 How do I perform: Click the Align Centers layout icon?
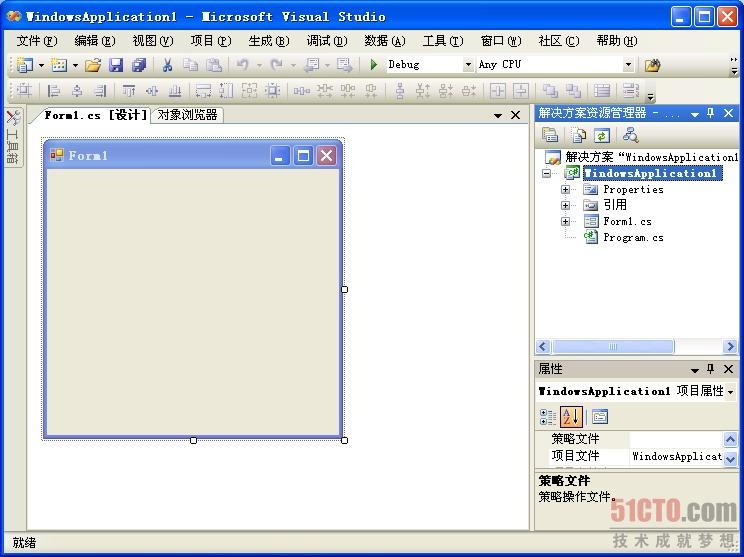point(77,90)
